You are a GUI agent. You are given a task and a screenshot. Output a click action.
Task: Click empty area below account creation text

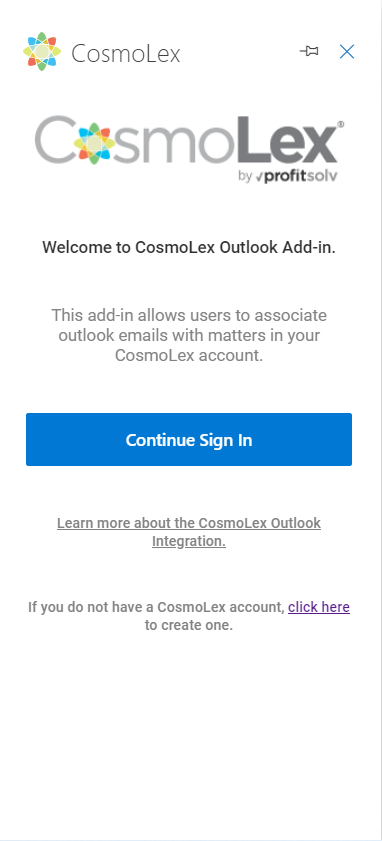(189, 735)
